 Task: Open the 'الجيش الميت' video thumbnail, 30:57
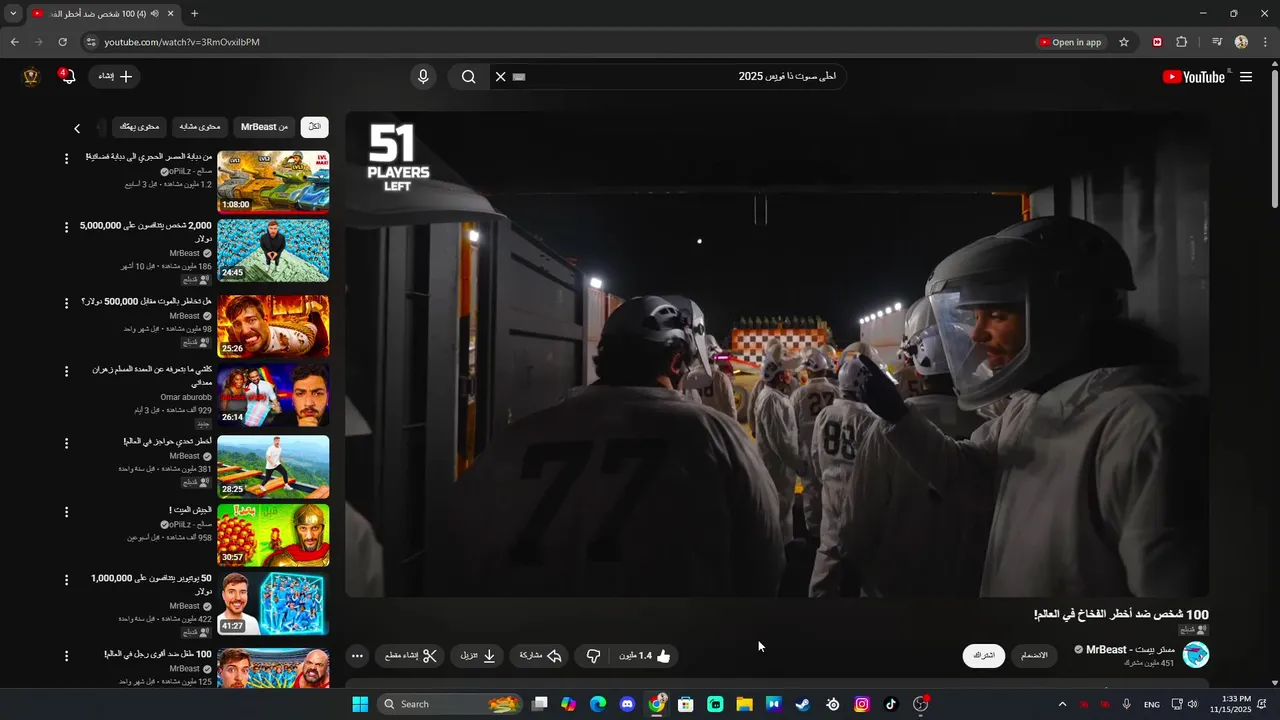click(273, 535)
